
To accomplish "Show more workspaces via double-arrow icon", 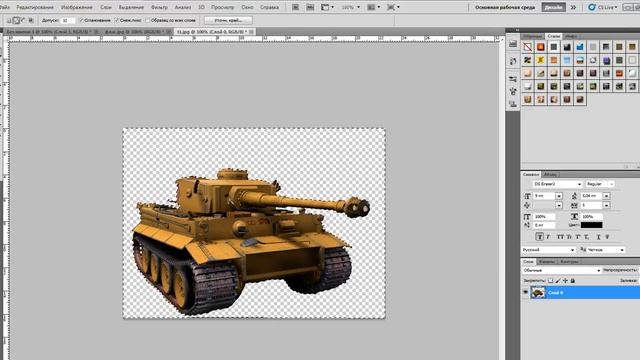I will [573, 7].
